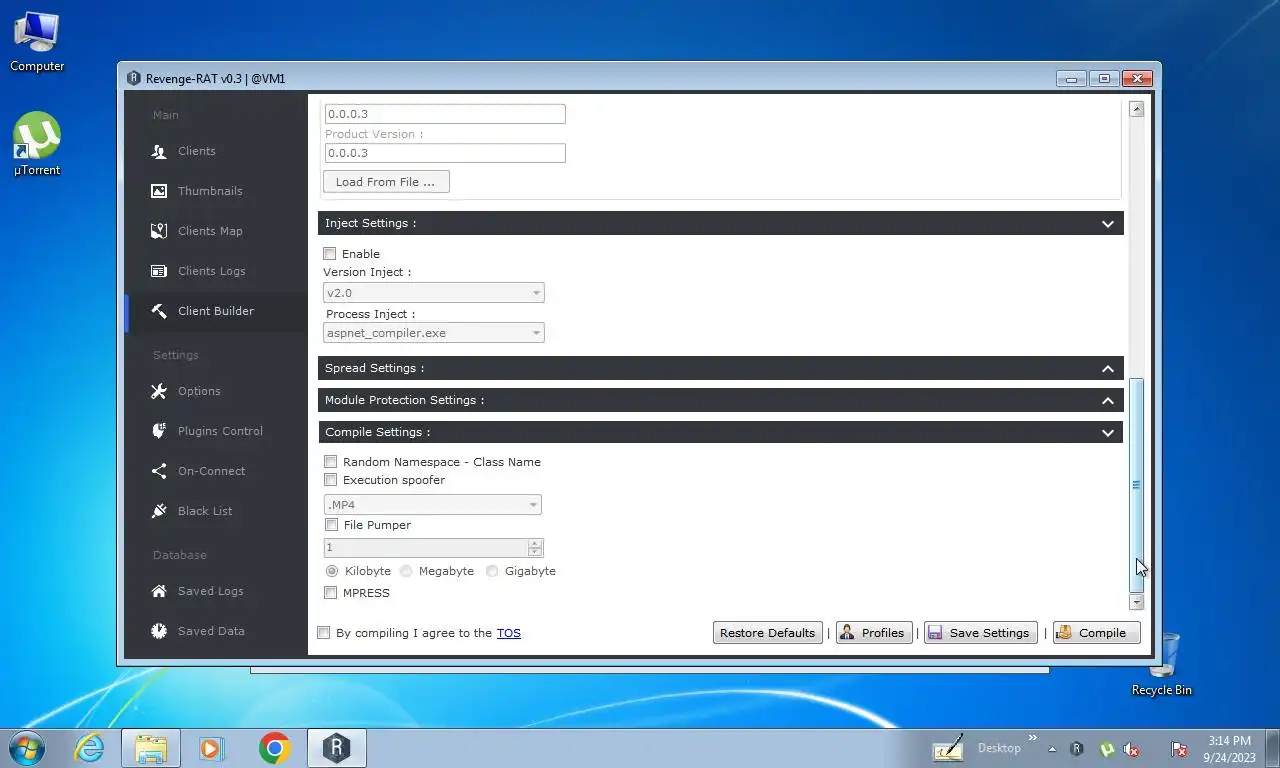Image resolution: width=1280 pixels, height=768 pixels.
Task: Open the Profiles button
Action: [873, 633]
